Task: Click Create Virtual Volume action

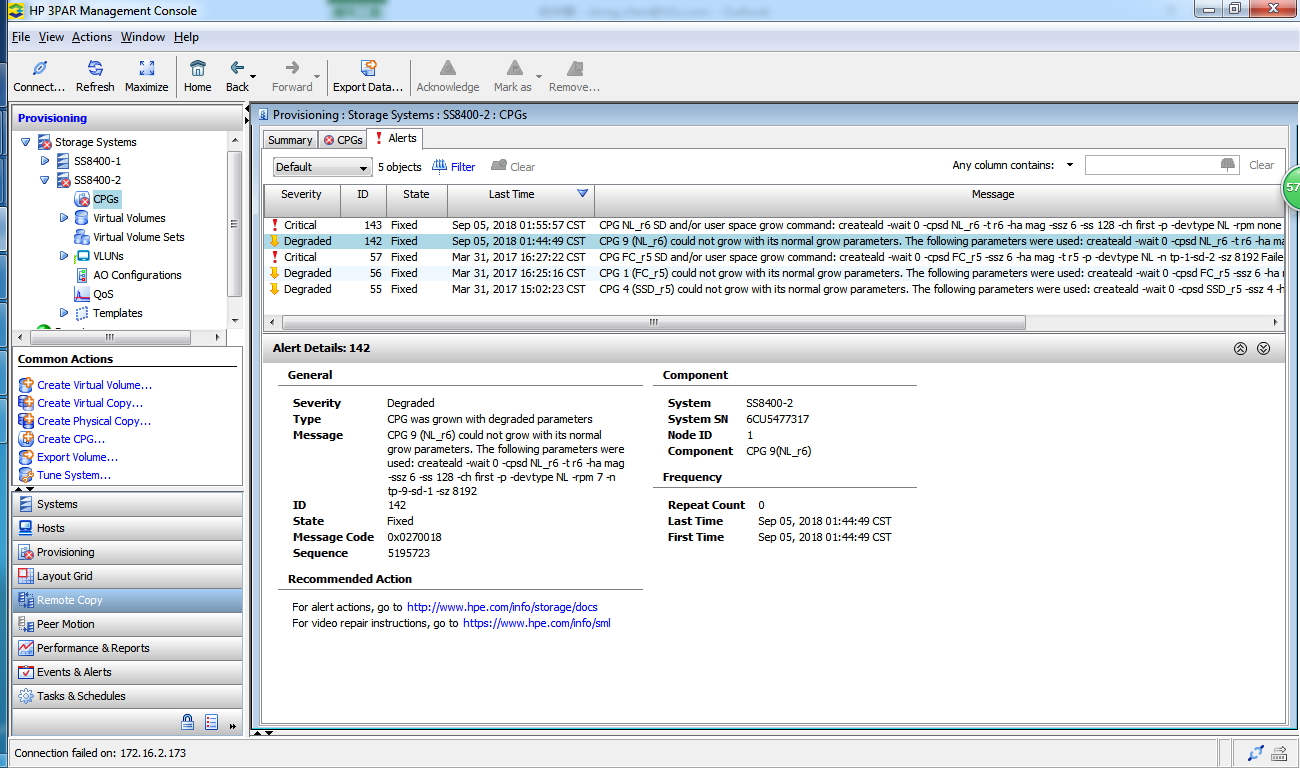Action: tap(85, 385)
